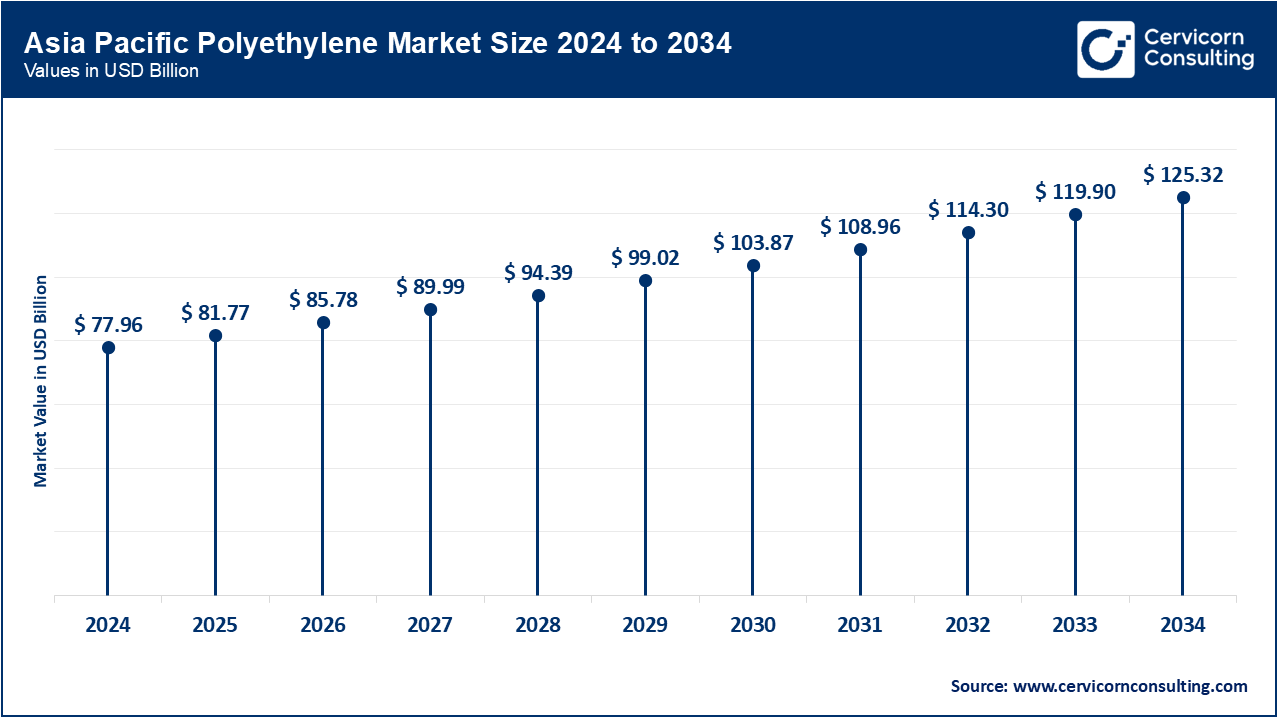This screenshot has width=1280, height=720.
Task: Click the Market Value axis label
Action: 41,382
